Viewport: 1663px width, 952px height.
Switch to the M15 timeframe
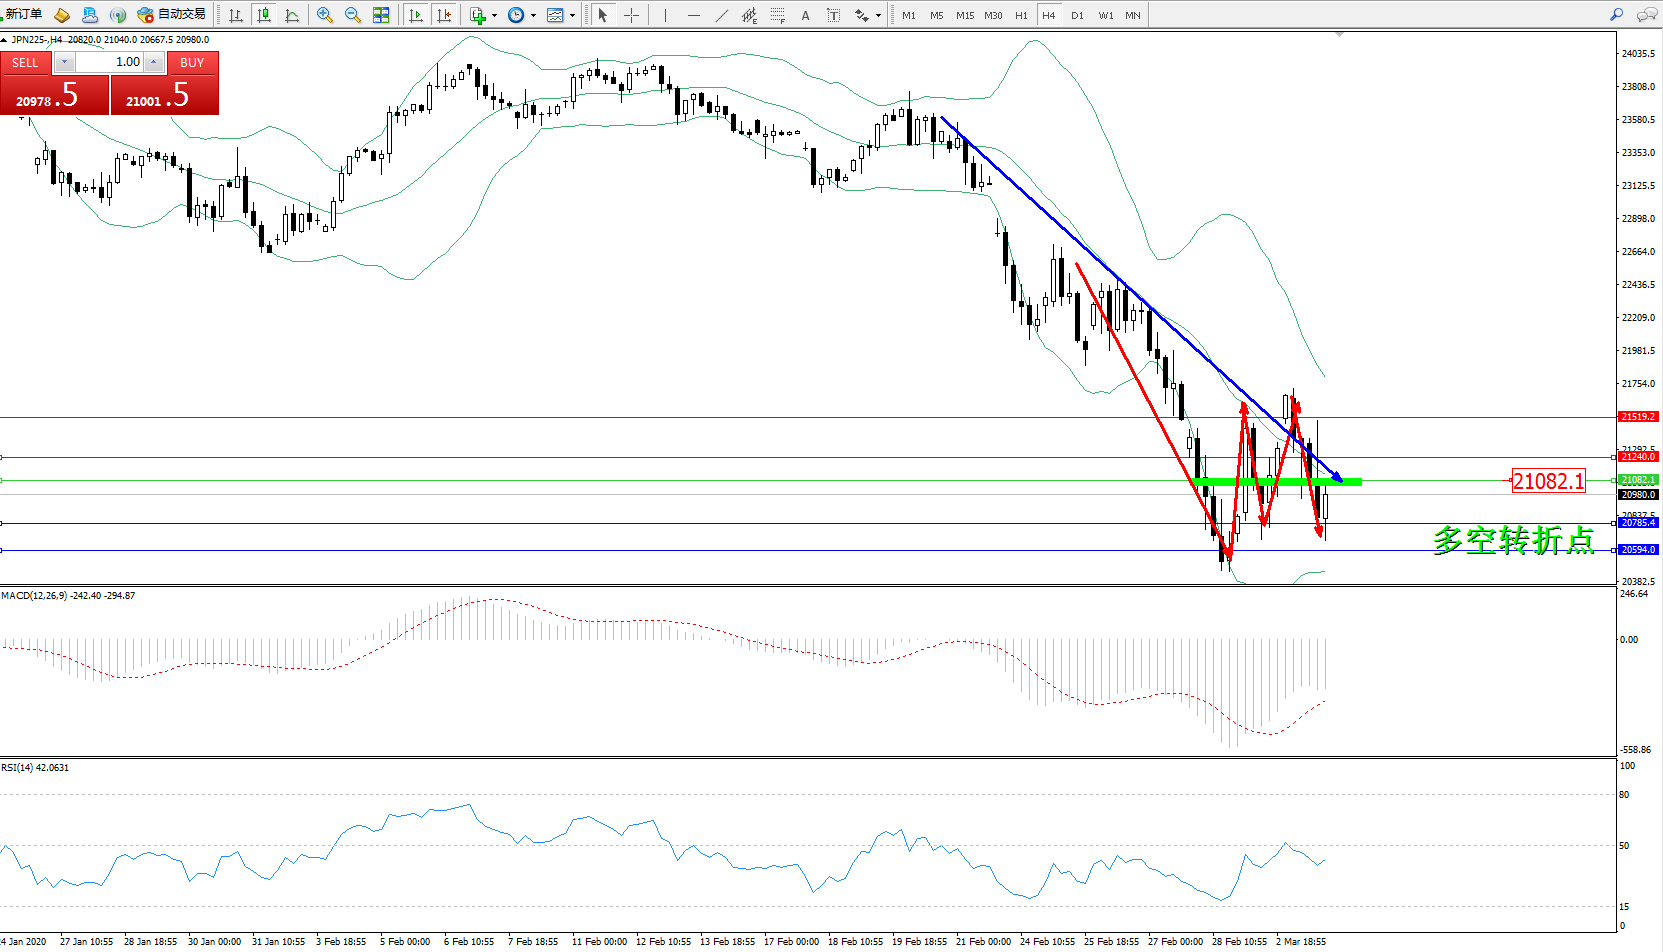point(964,15)
